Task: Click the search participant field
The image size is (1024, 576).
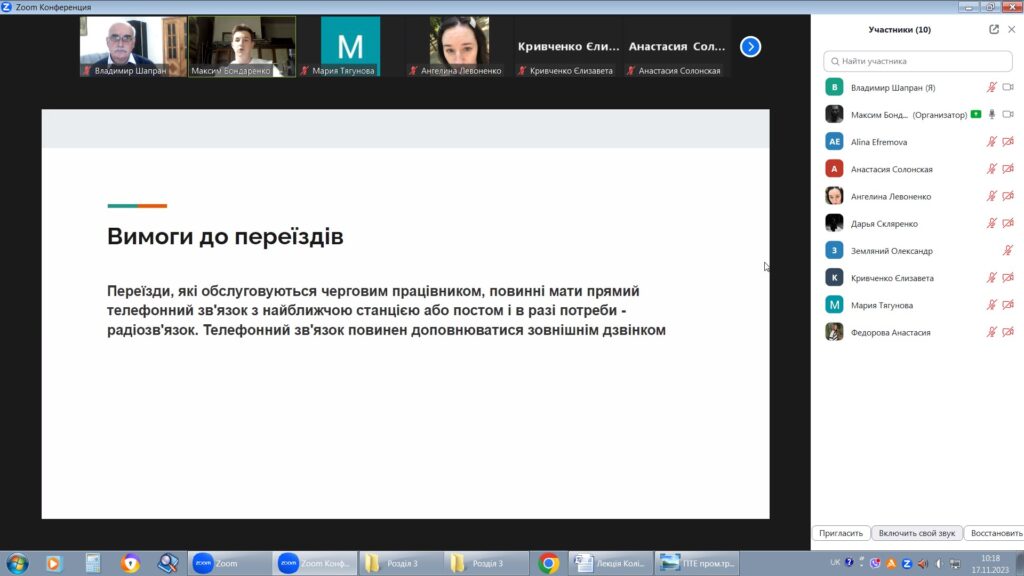Action: 918,61
